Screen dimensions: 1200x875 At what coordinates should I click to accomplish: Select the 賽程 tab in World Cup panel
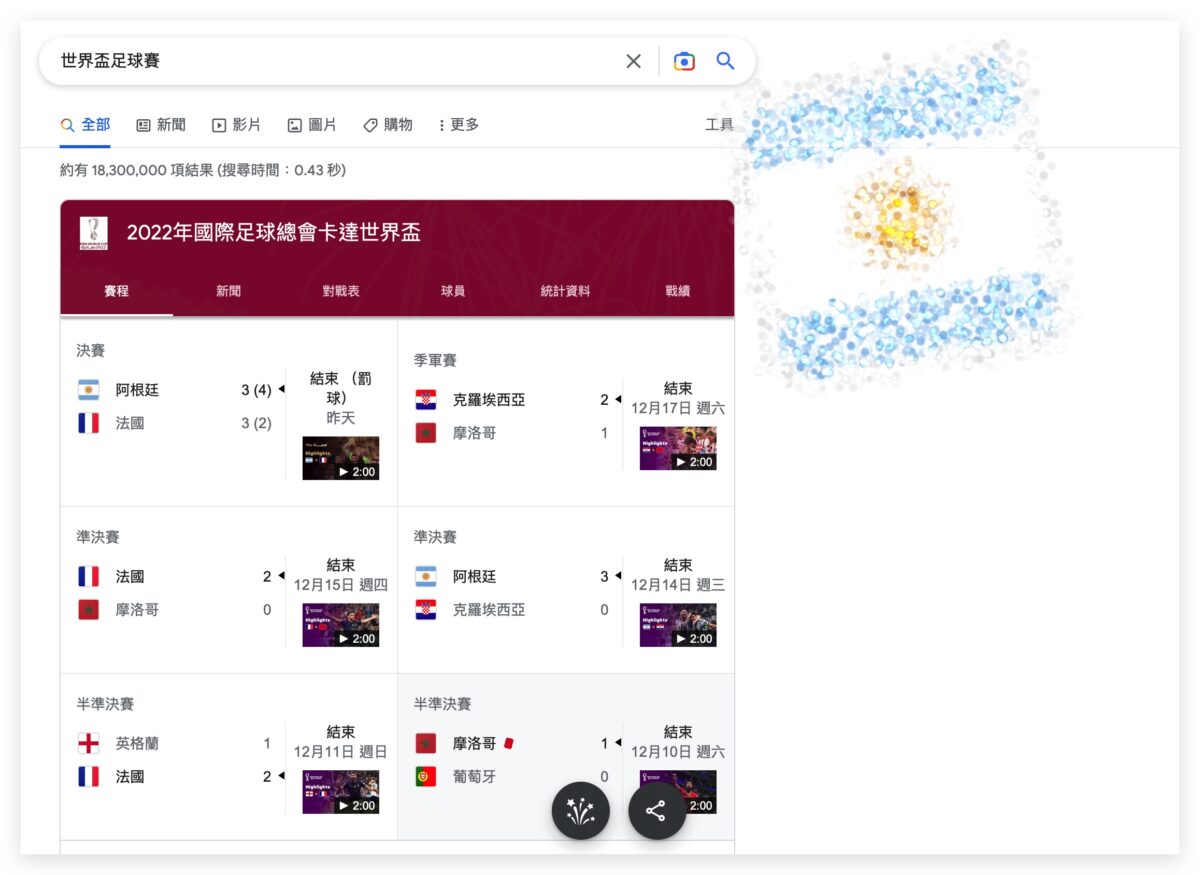coord(116,292)
